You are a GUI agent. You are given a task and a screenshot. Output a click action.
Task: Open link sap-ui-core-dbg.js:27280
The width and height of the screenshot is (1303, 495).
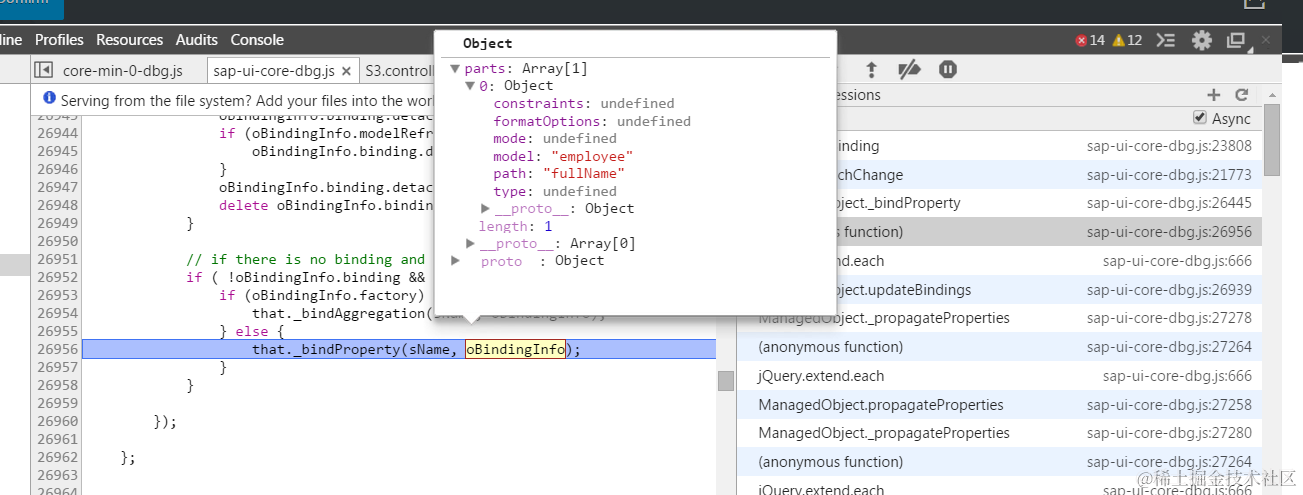tap(1169, 433)
